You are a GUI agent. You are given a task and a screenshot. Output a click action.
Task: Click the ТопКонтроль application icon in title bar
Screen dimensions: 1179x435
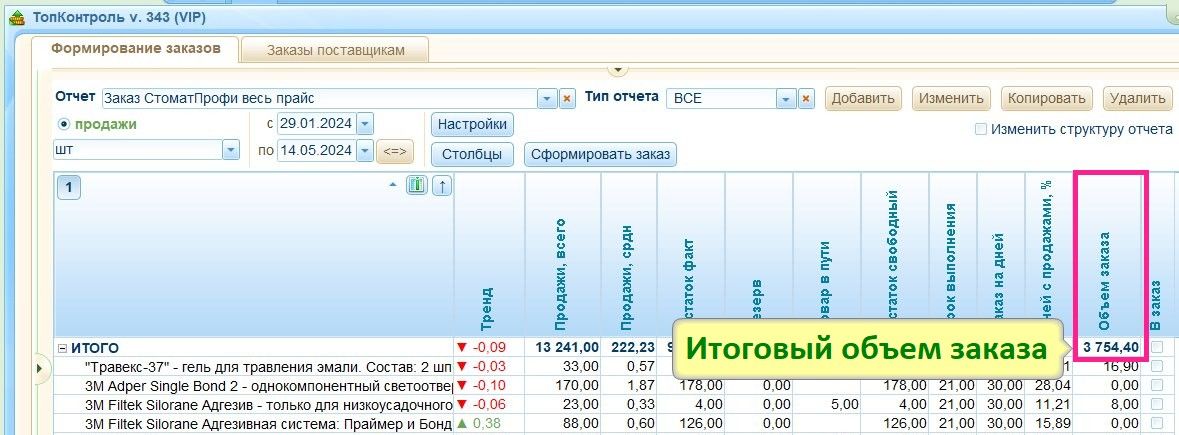pyautogui.click(x=17, y=17)
